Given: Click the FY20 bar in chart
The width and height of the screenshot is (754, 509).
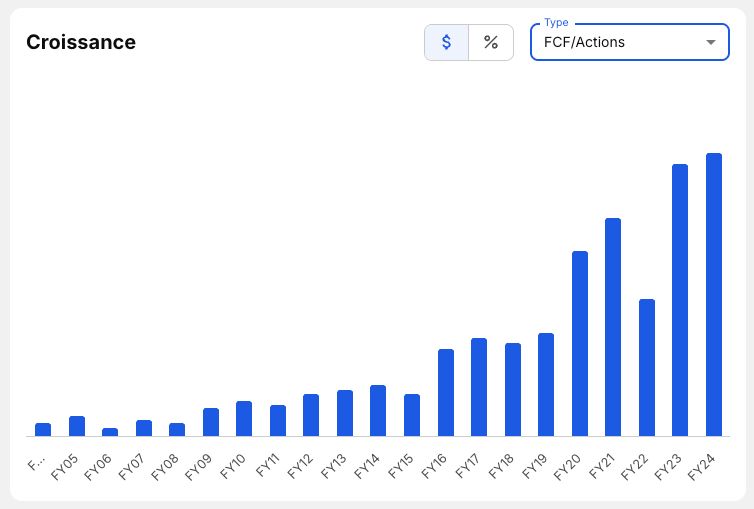Looking at the screenshot, I should pyautogui.click(x=580, y=344).
